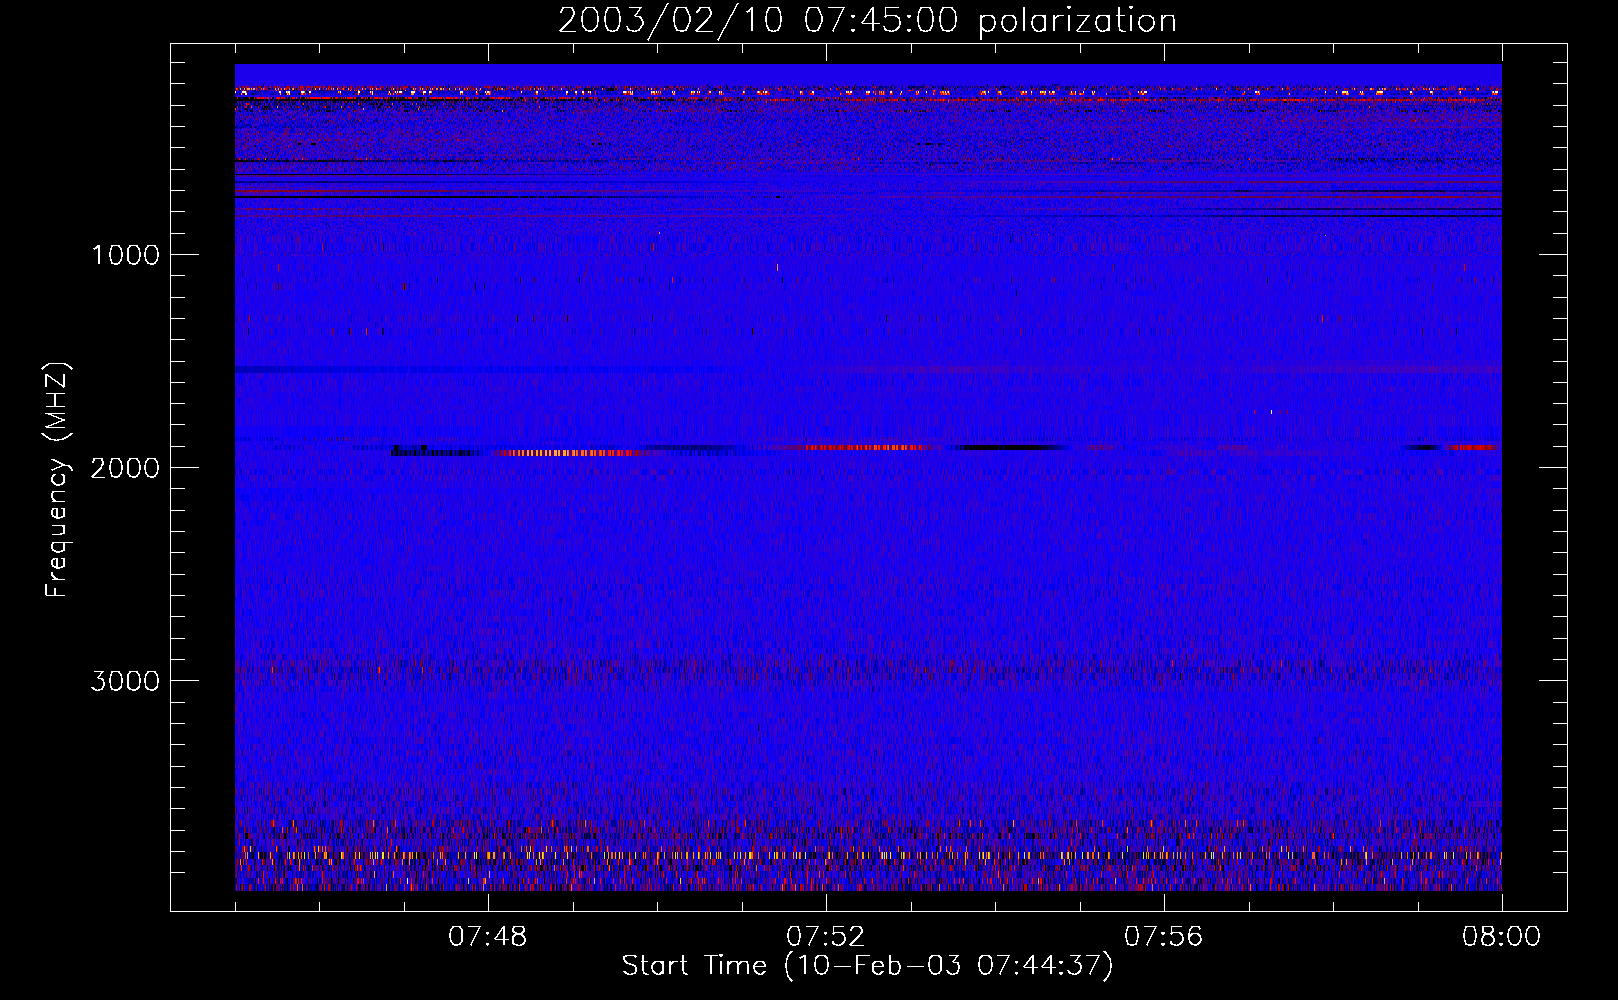The image size is (1618, 1000).
Task: Click the "07:56" time tick label
Action: click(1164, 937)
